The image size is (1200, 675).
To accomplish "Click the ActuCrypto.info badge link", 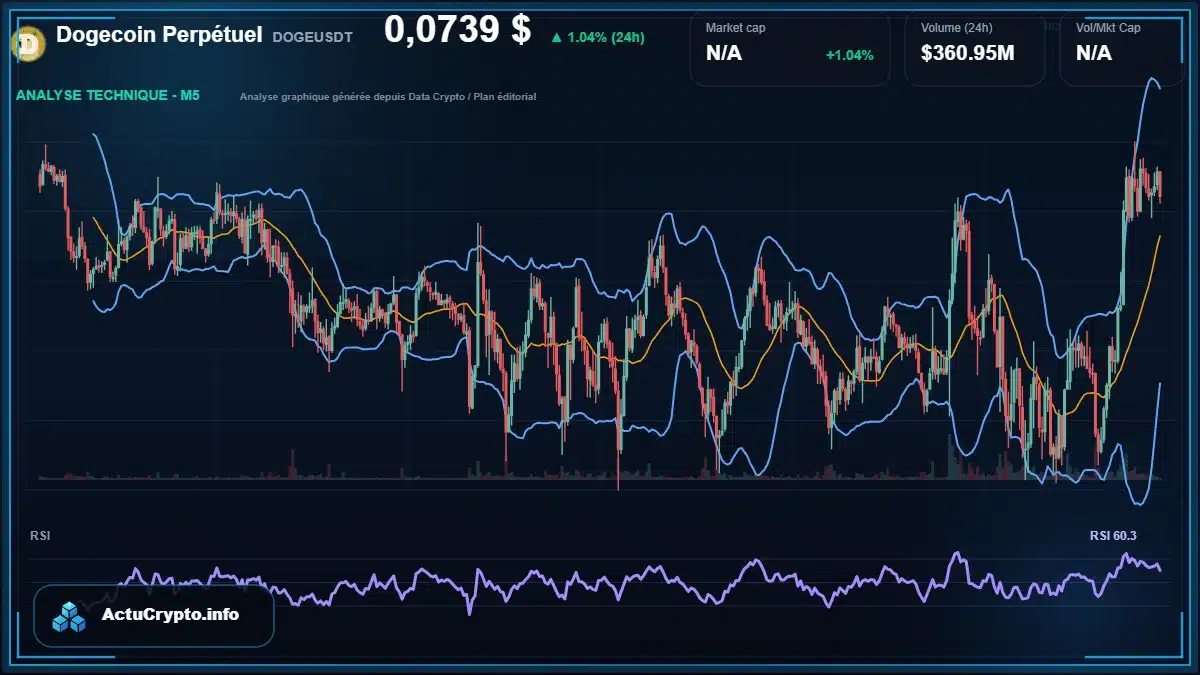I will click(x=154, y=615).
